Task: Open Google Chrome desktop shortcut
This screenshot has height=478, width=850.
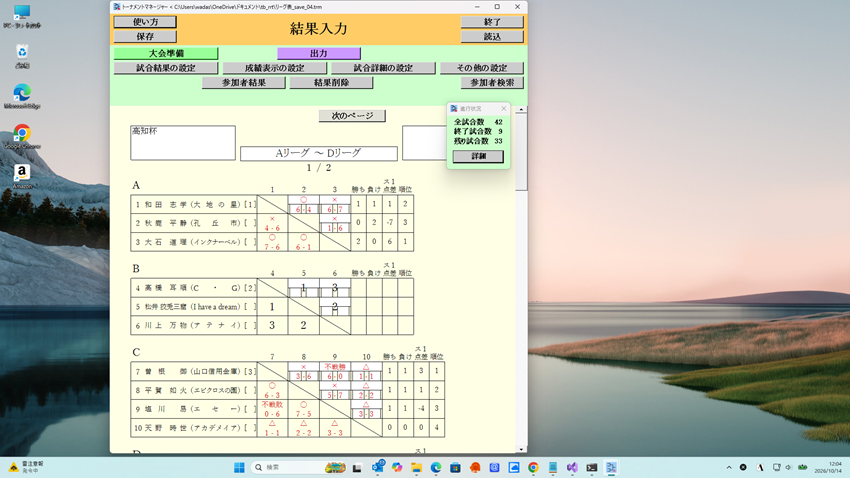Action: click(22, 137)
